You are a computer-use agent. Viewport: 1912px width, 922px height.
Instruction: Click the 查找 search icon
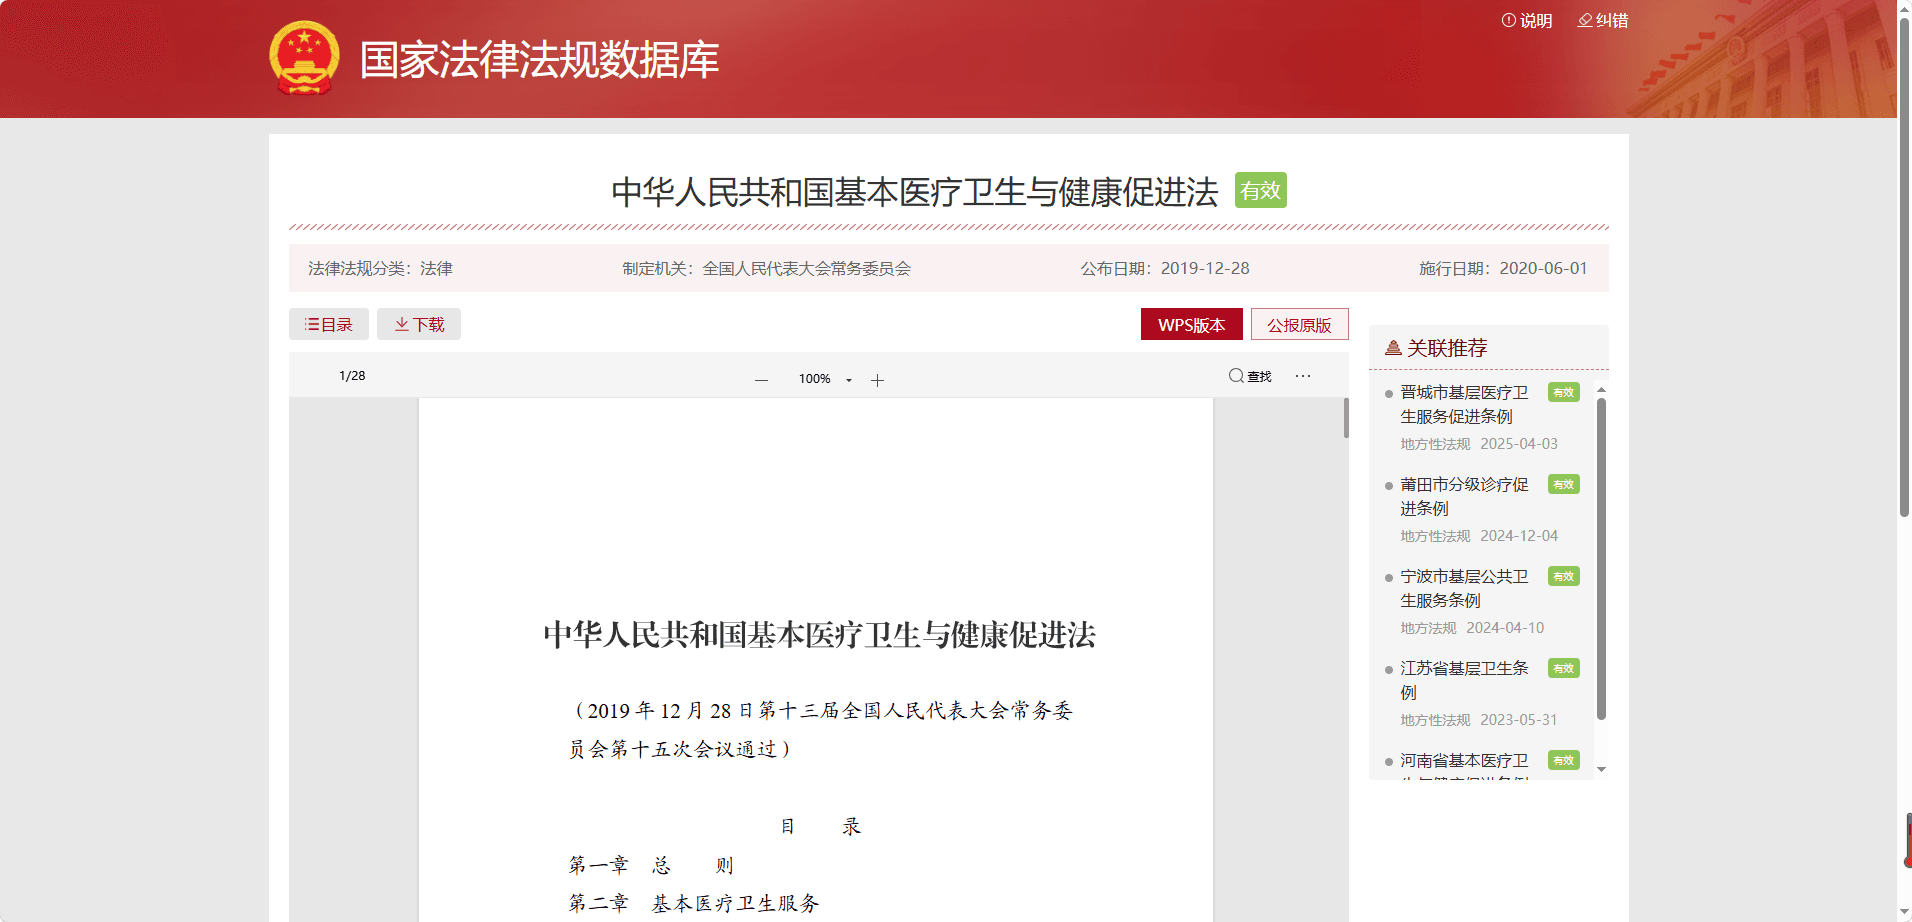click(x=1250, y=376)
